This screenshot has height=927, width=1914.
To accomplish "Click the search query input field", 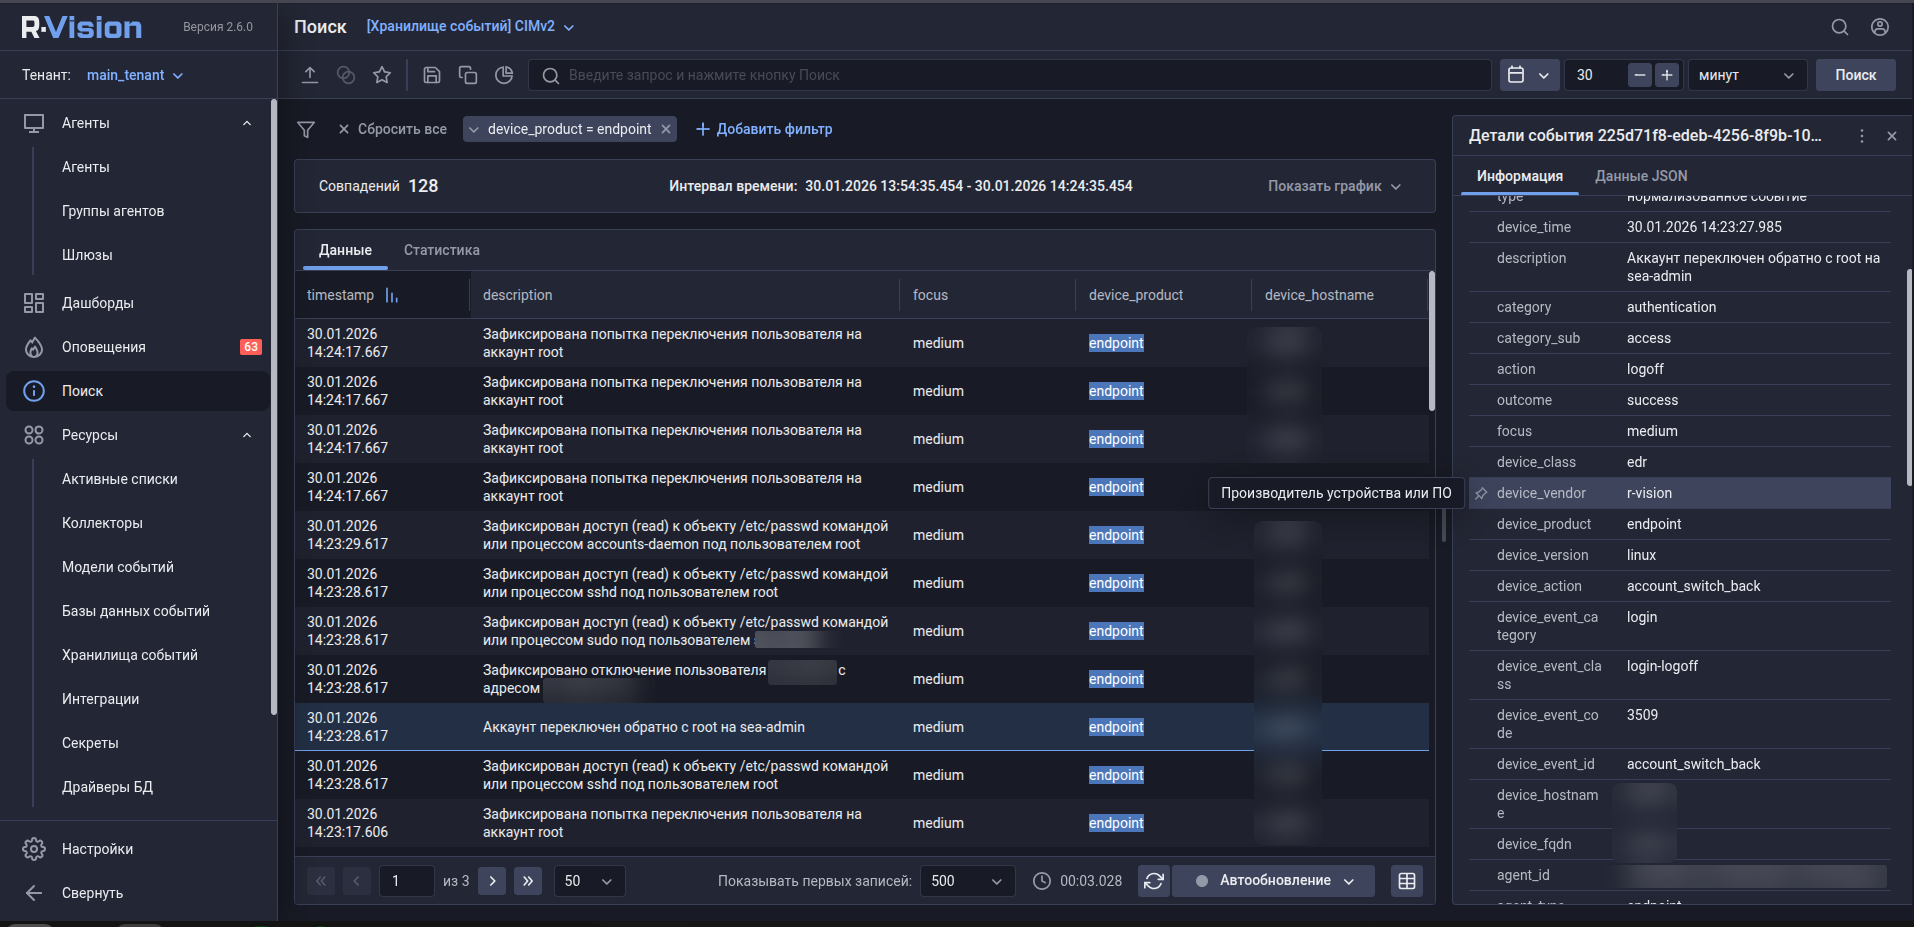I will pos(1010,75).
